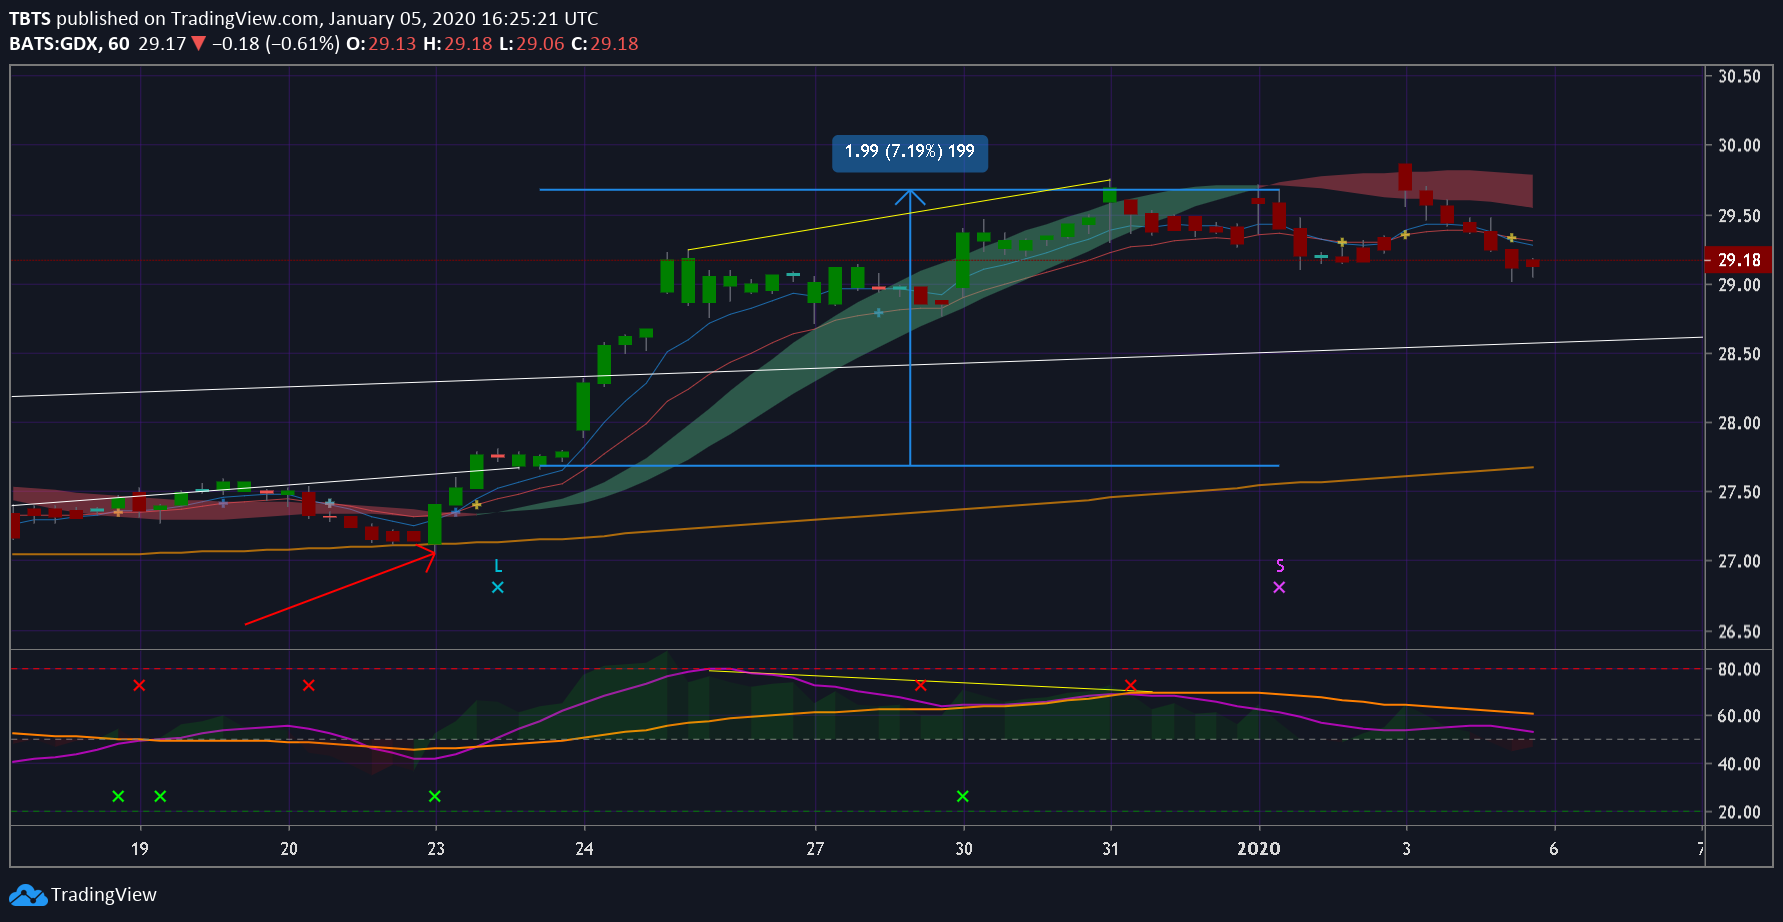Click the H: 29.18 high value
The width and height of the screenshot is (1783, 922).
(458, 44)
